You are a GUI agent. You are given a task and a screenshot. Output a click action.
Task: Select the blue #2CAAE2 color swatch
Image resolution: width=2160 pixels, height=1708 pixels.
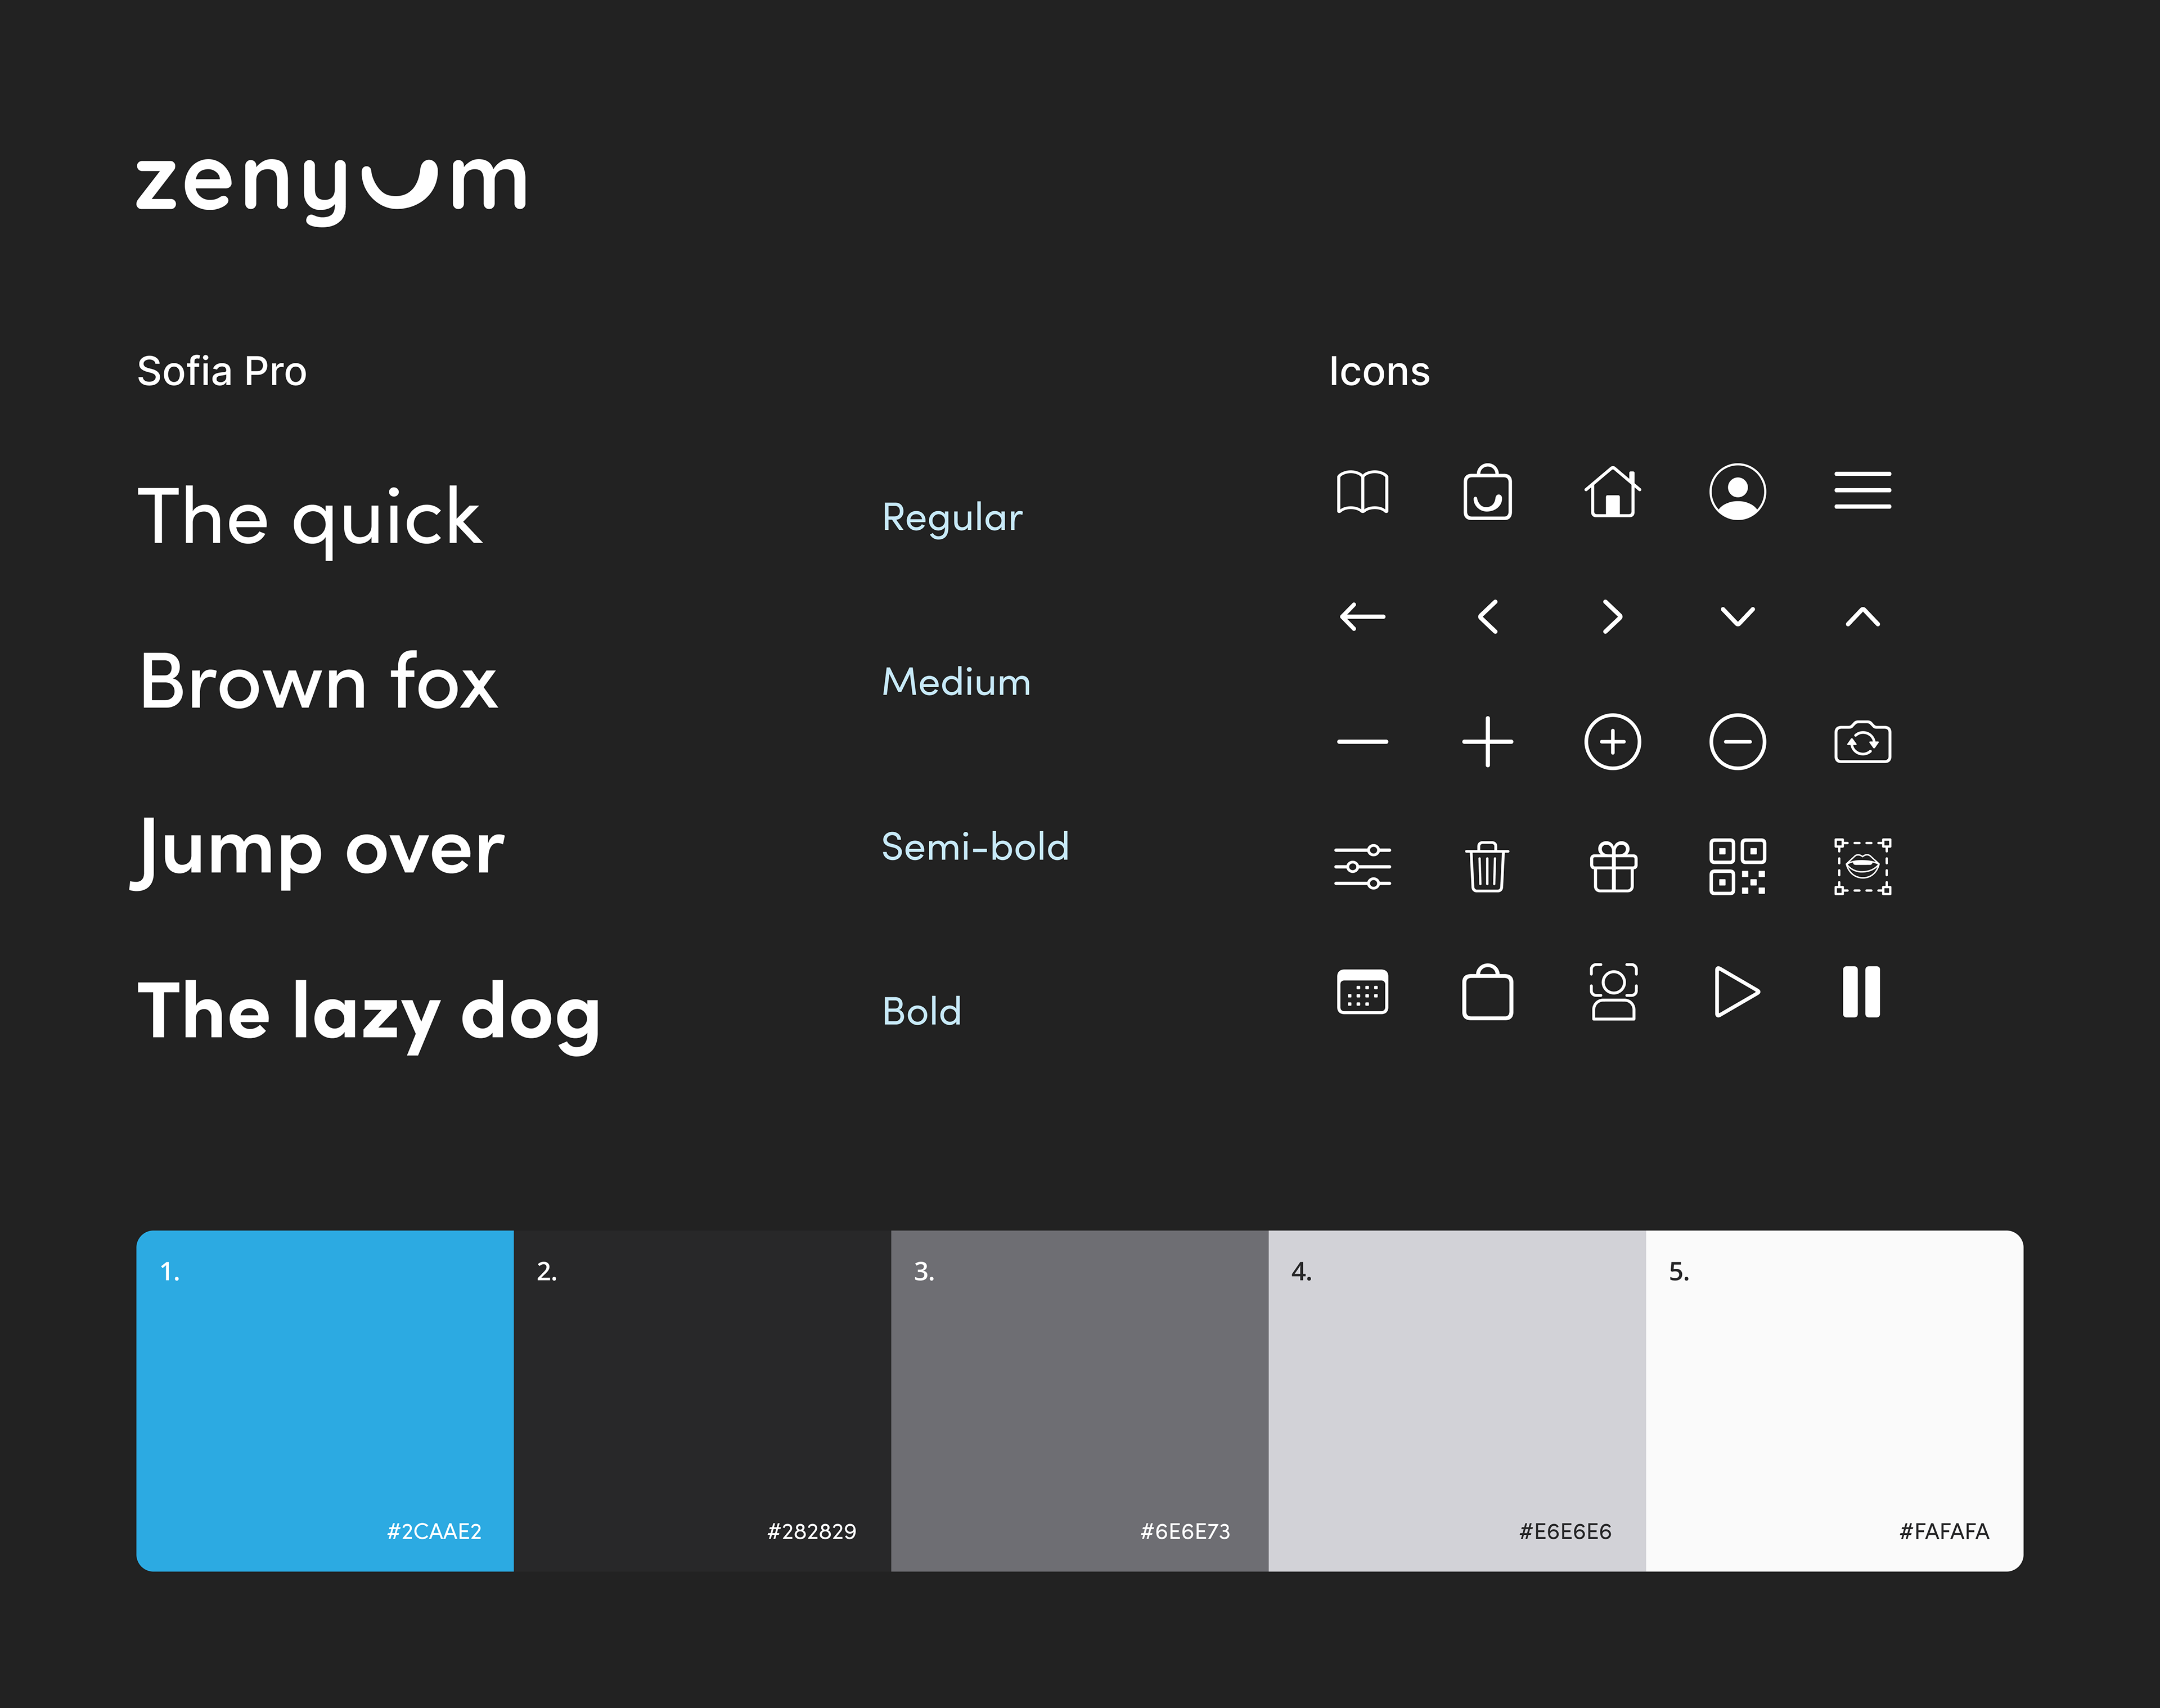(x=325, y=1400)
